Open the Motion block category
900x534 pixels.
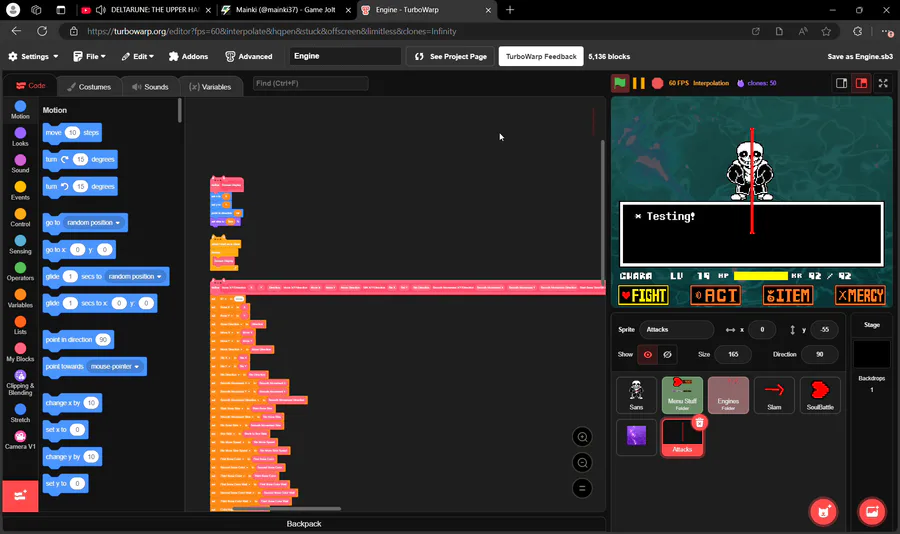click(20, 110)
